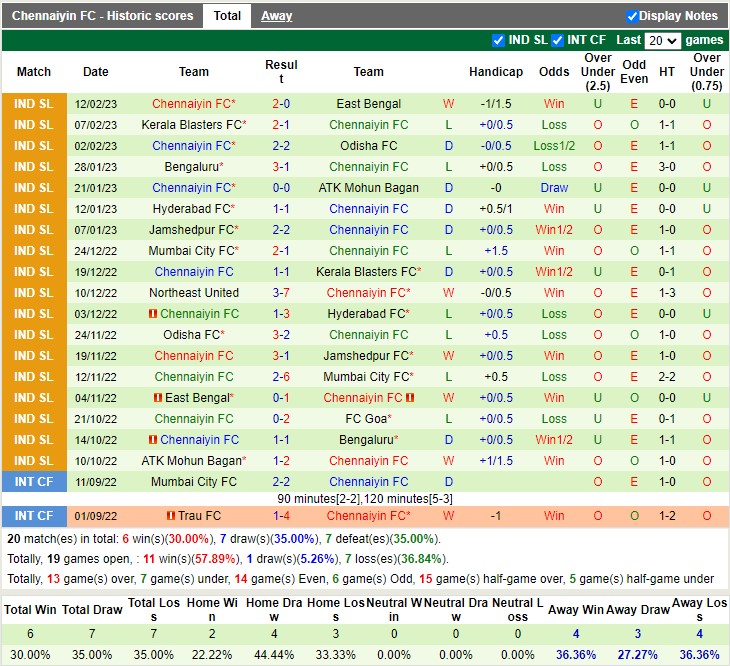Click the Handicap column header
Viewport: 730px width, 666px height.
click(495, 72)
